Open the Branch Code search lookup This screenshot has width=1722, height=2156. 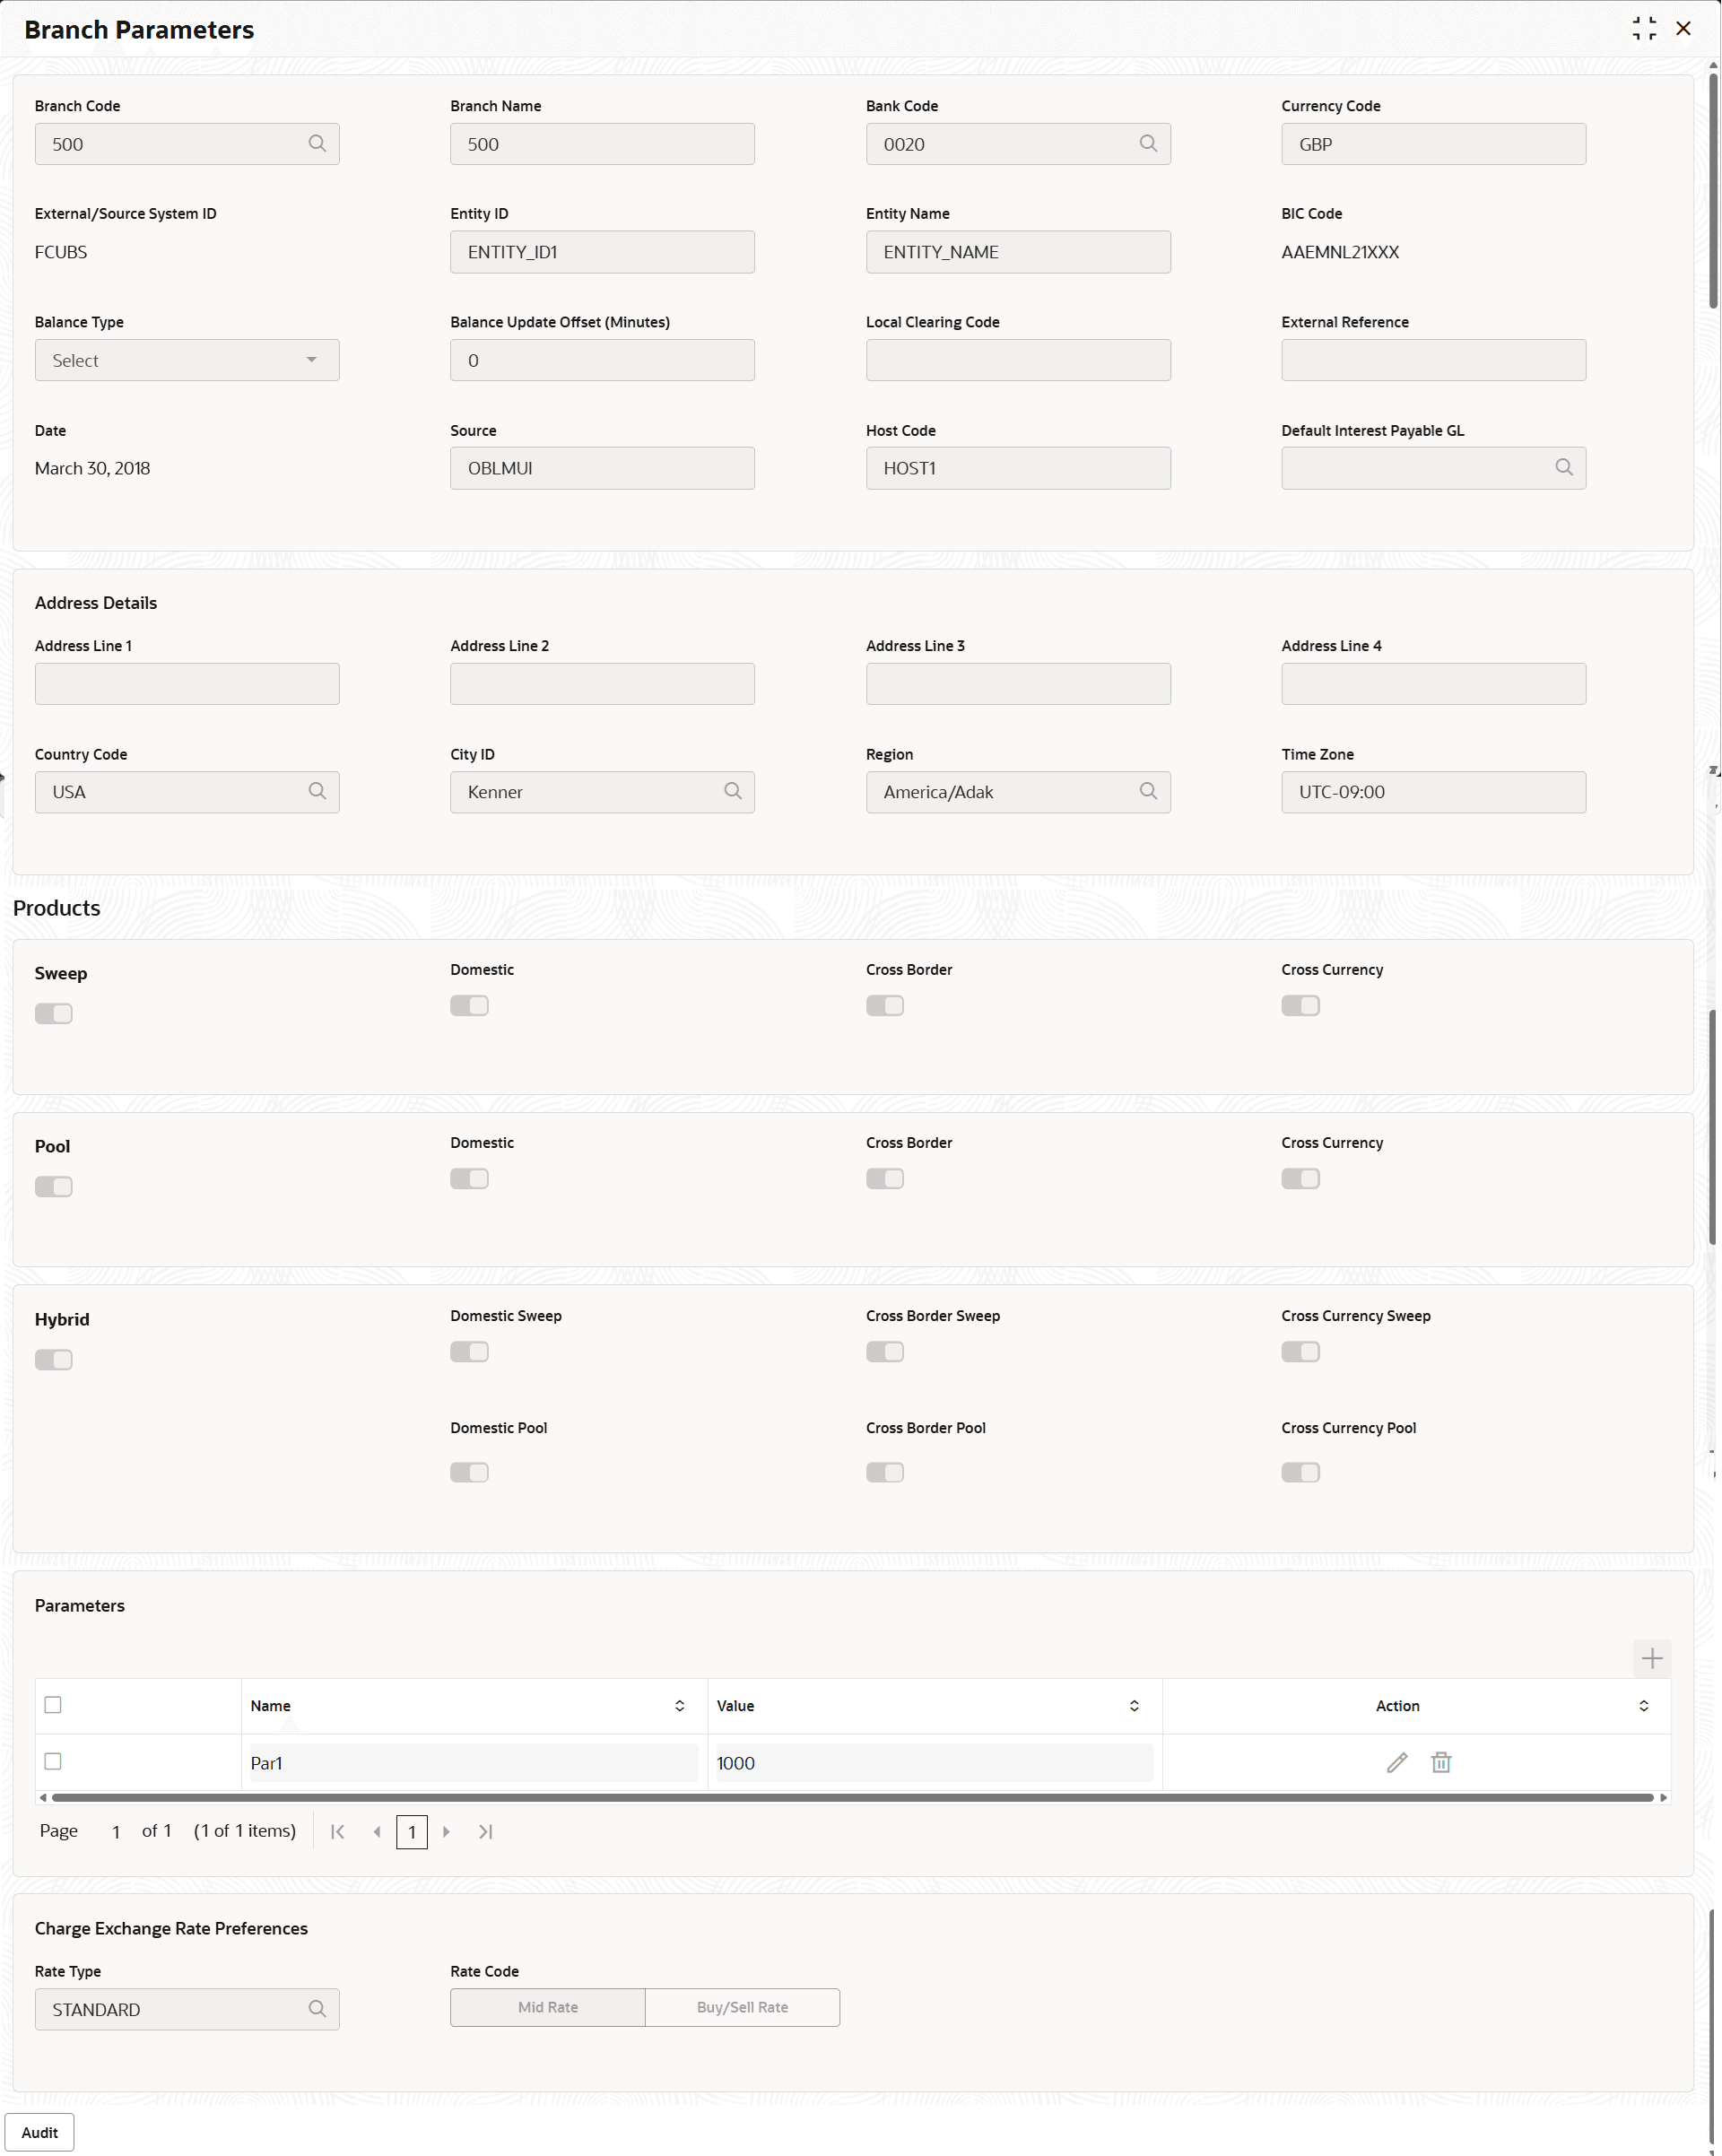click(x=317, y=143)
